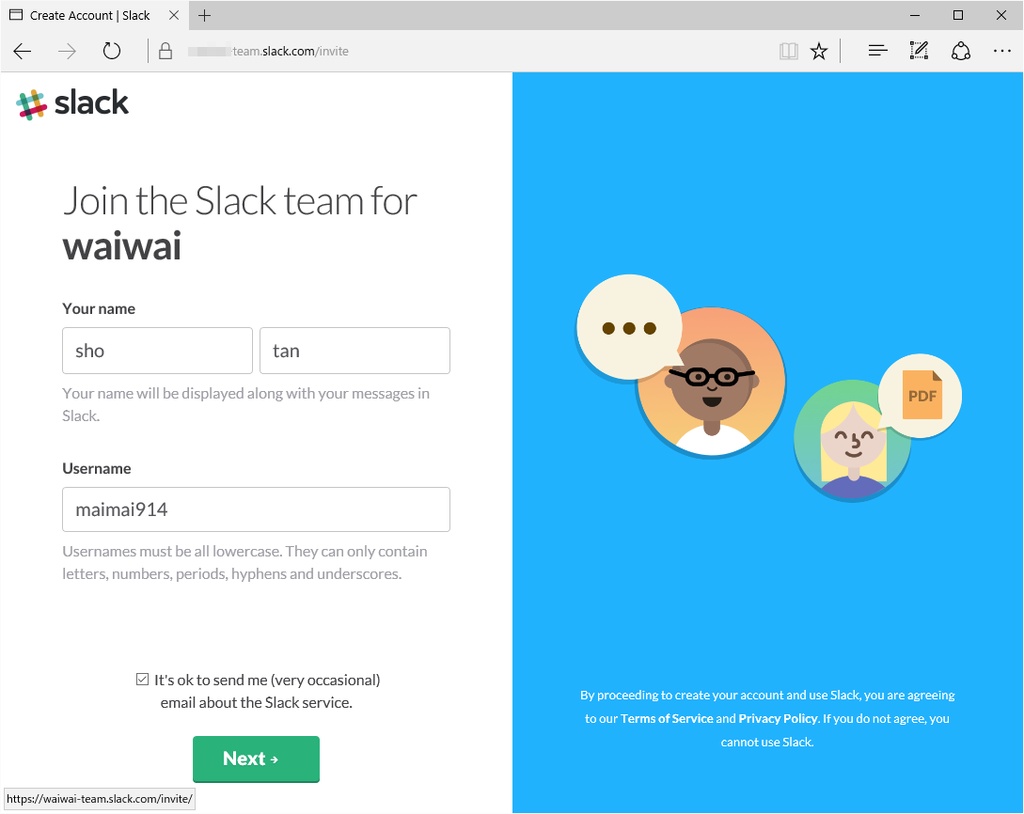1024x814 pixels.
Task: Open the Terms of Service link
Action: (666, 718)
